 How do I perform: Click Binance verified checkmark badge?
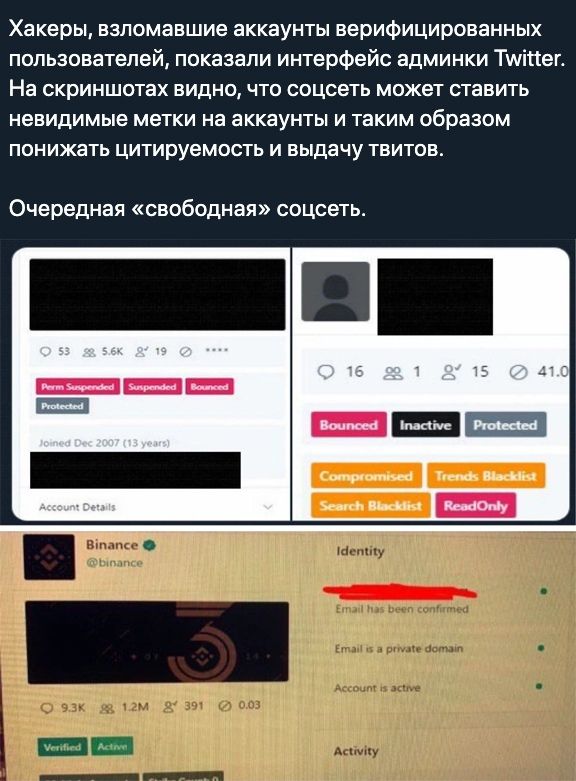pos(149,545)
